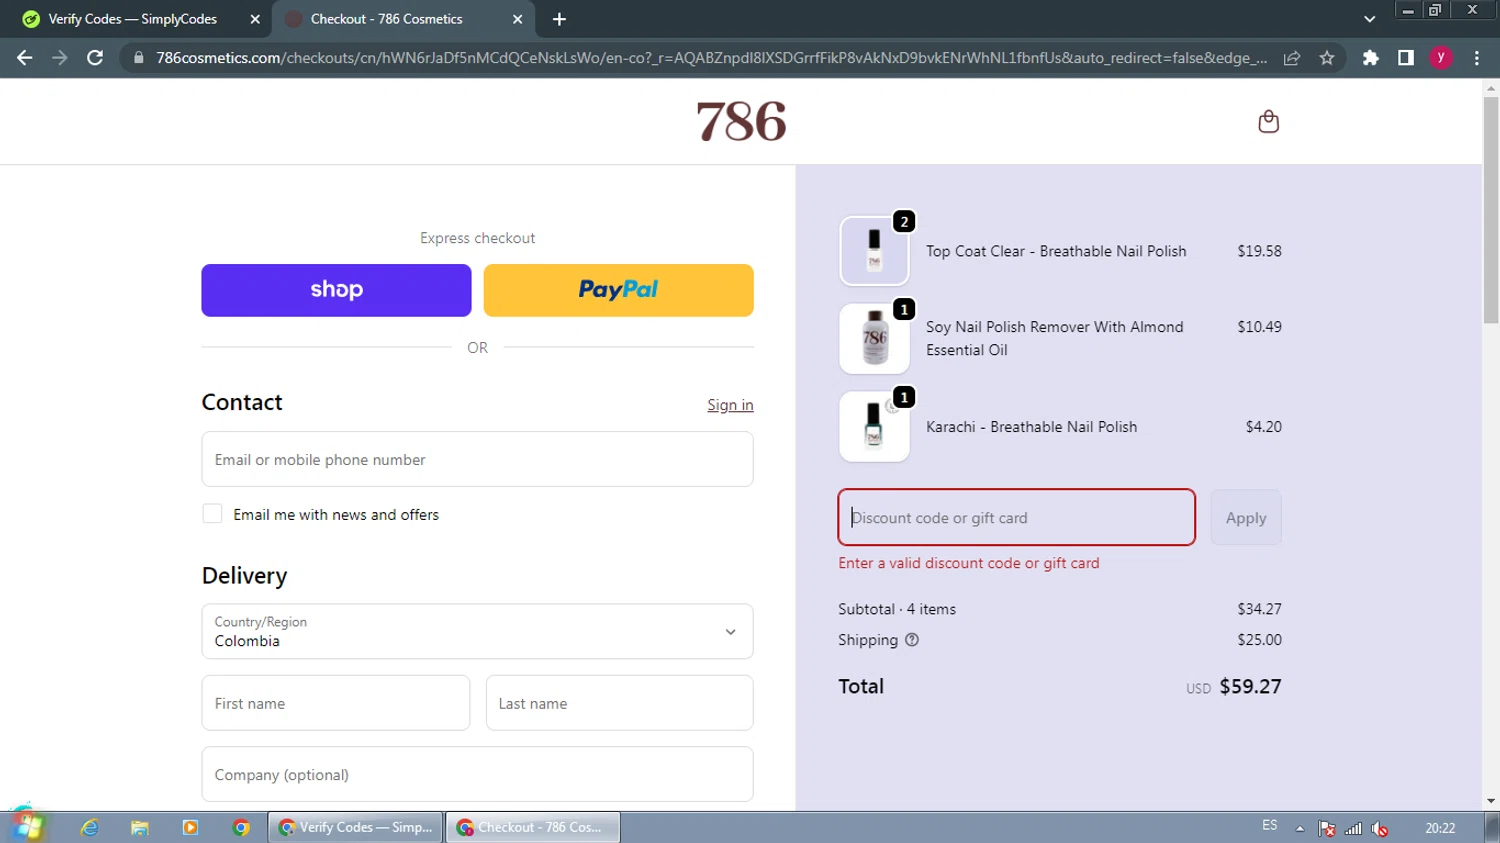Open Chrome extensions puzzle icon
The image size is (1500, 843).
coord(1370,58)
